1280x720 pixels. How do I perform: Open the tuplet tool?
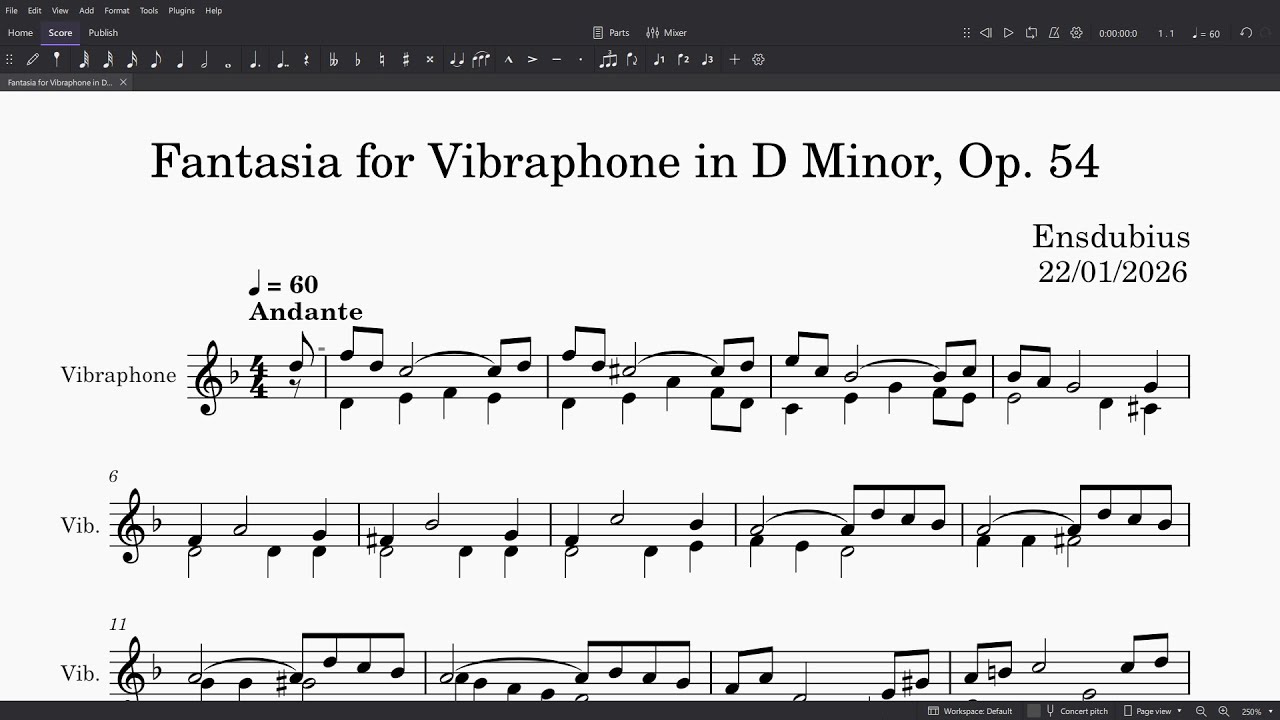click(x=608, y=60)
